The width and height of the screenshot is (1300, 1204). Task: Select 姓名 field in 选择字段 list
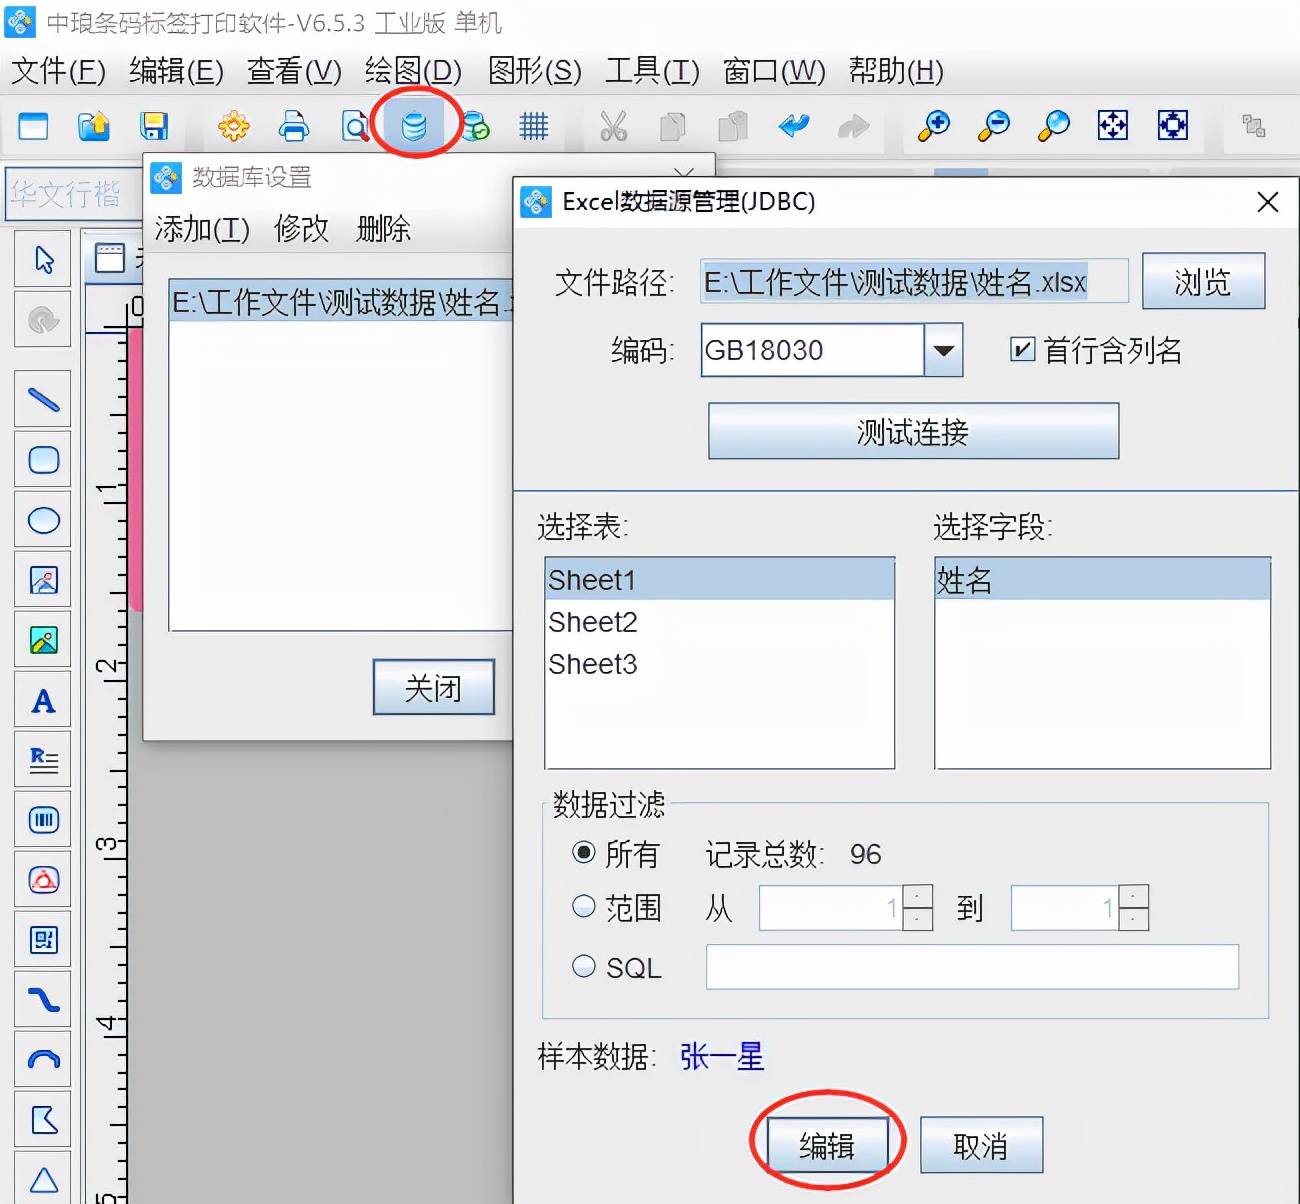coord(1102,580)
